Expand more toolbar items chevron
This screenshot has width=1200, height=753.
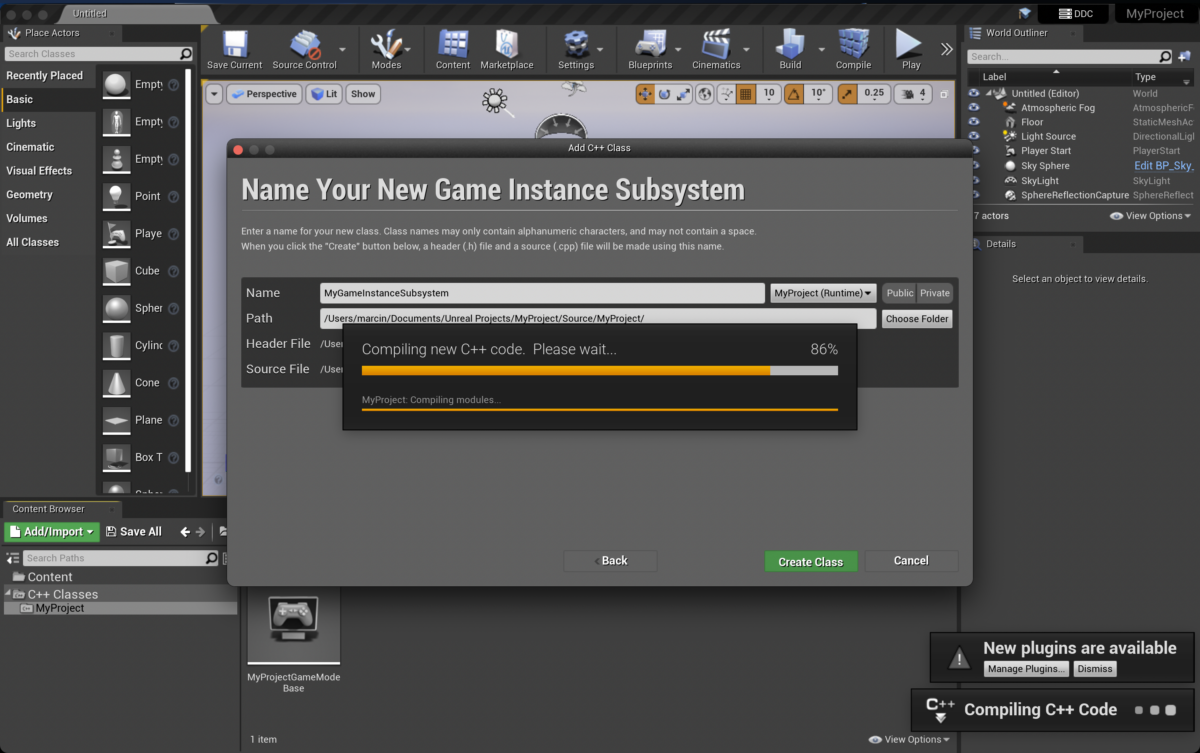946,49
